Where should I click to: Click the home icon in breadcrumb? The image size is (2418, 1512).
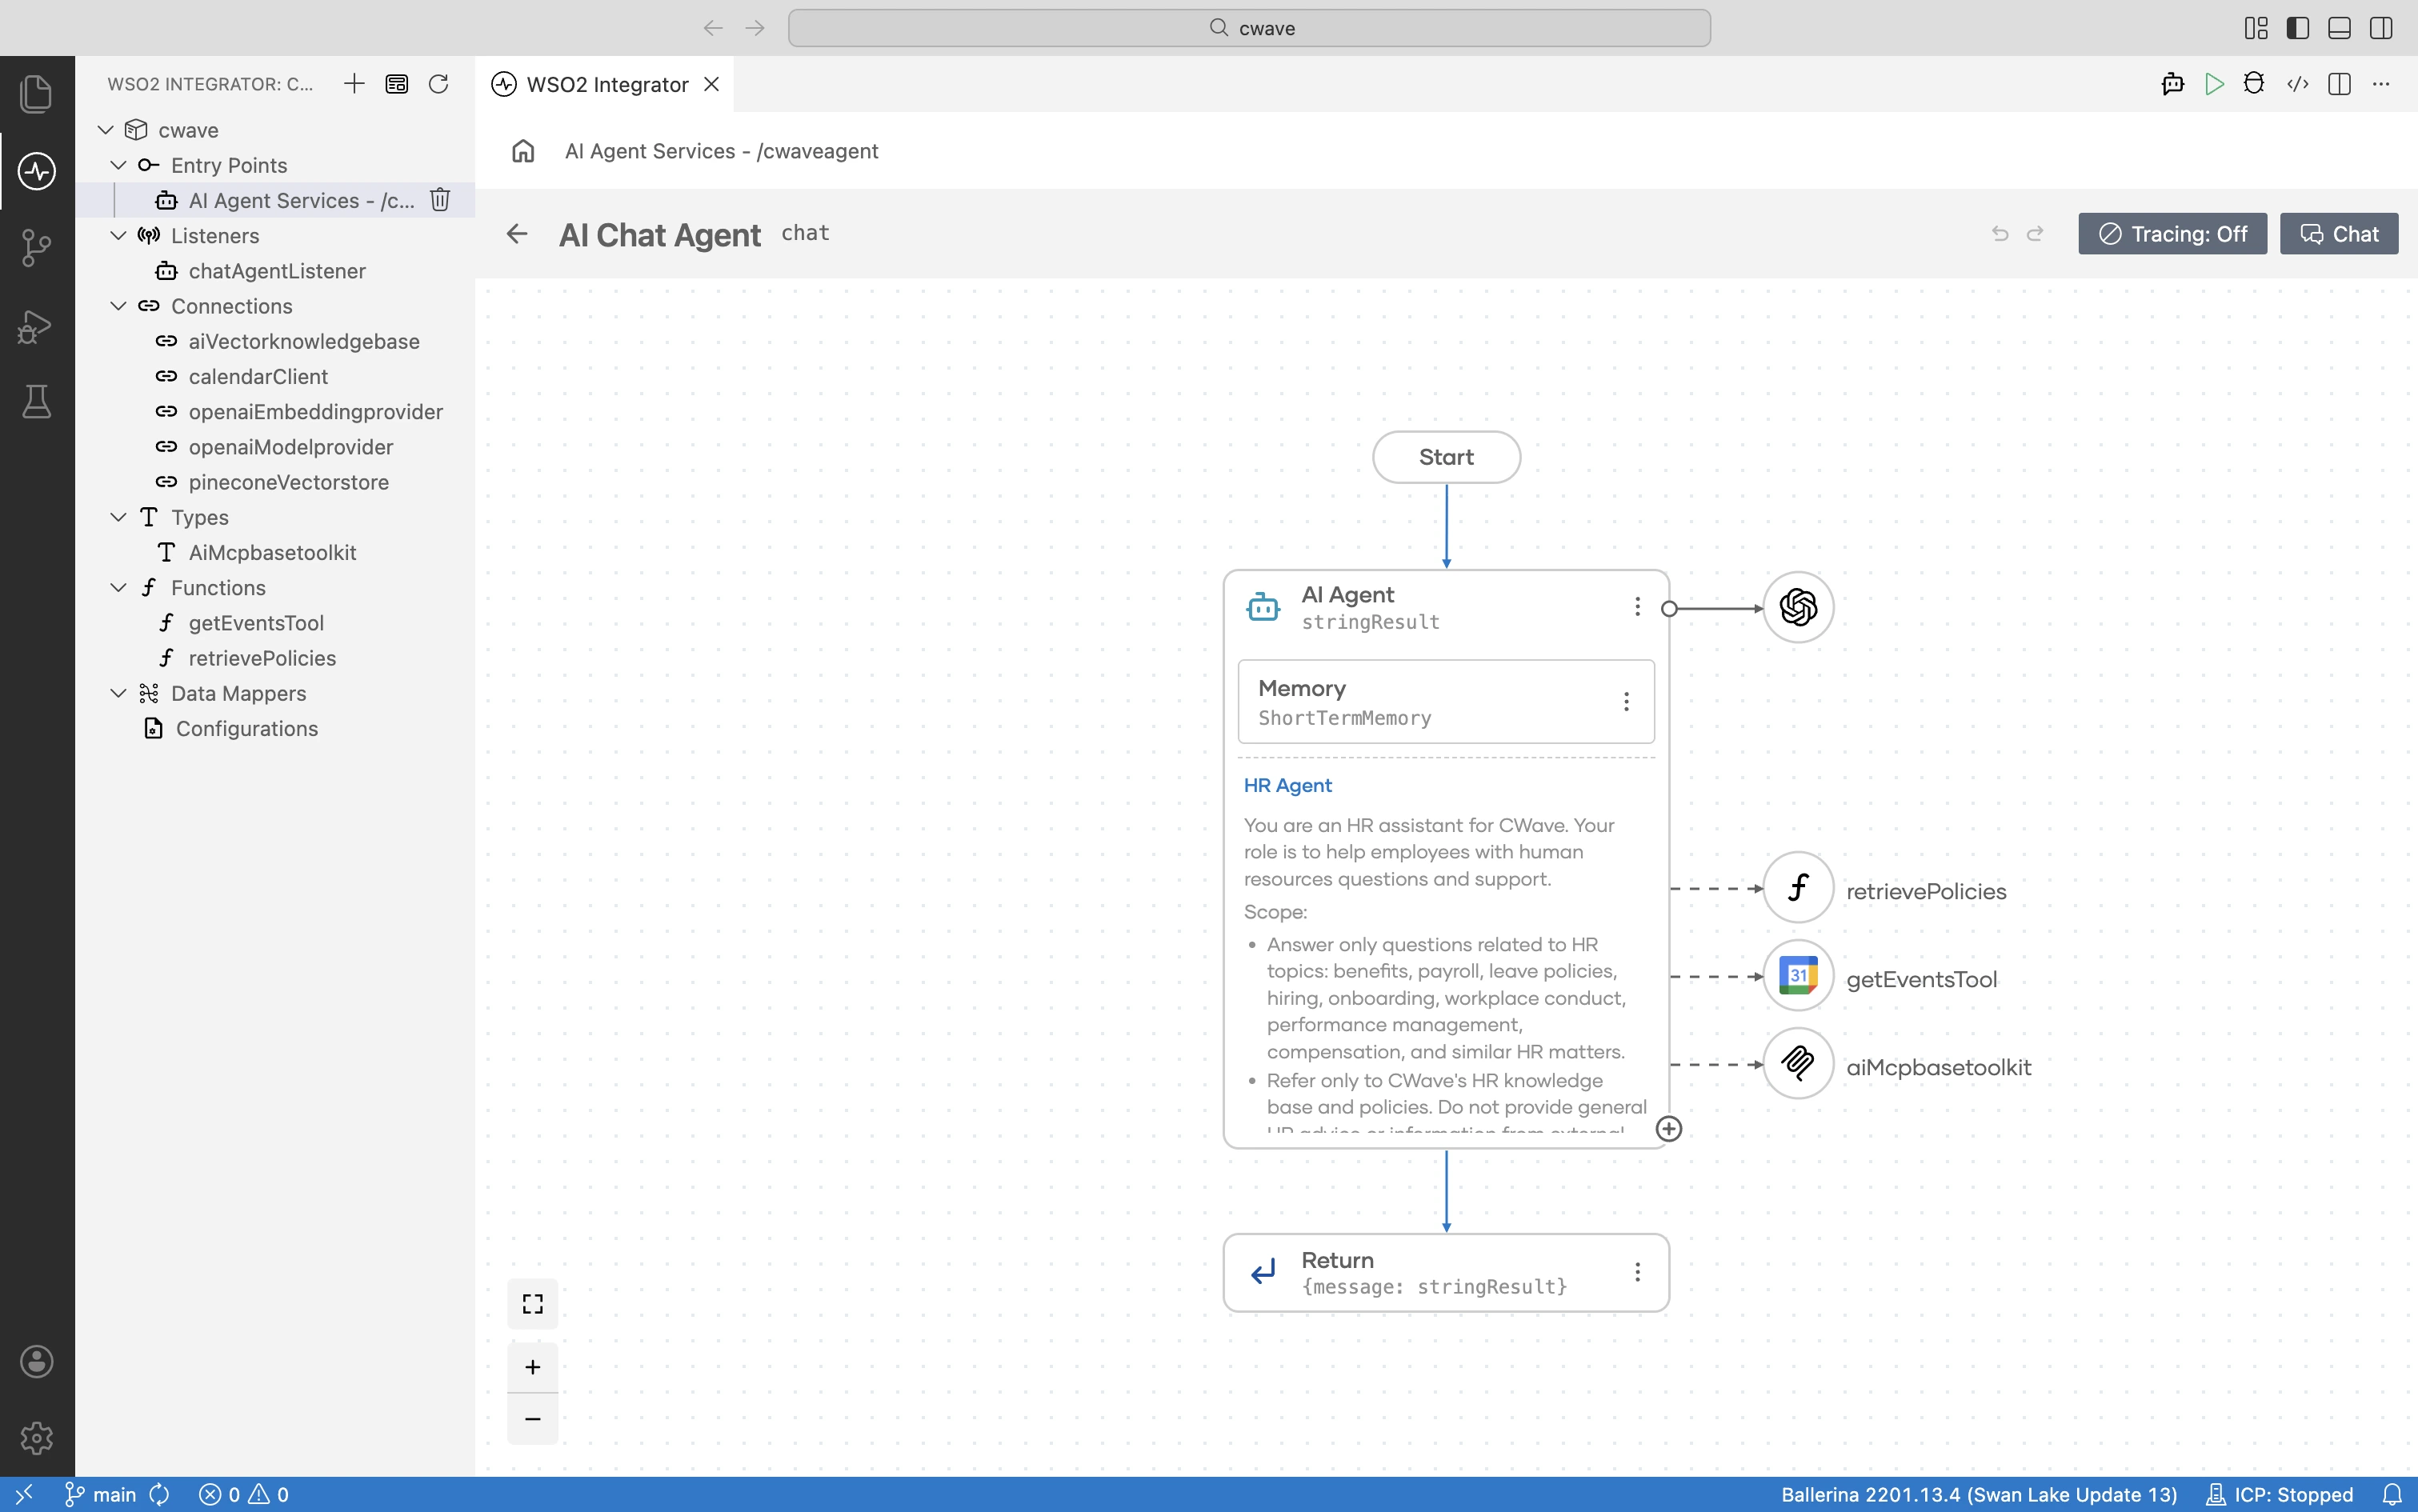tap(523, 151)
